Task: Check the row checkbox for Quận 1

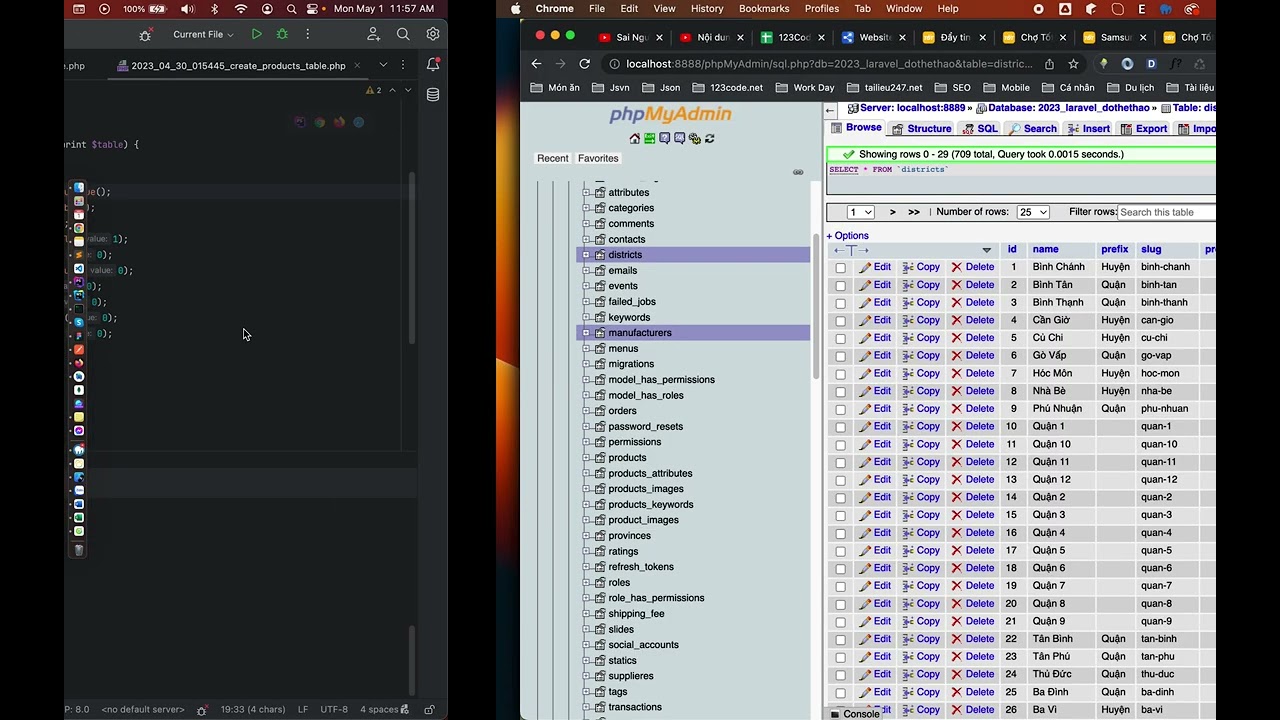Action: [840, 427]
